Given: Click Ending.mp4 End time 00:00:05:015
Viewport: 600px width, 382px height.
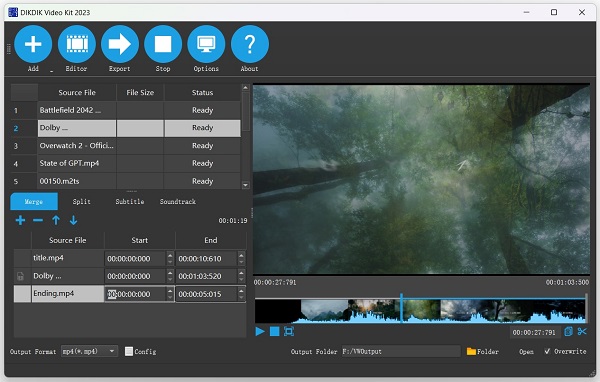Looking at the screenshot, I should tap(207, 294).
